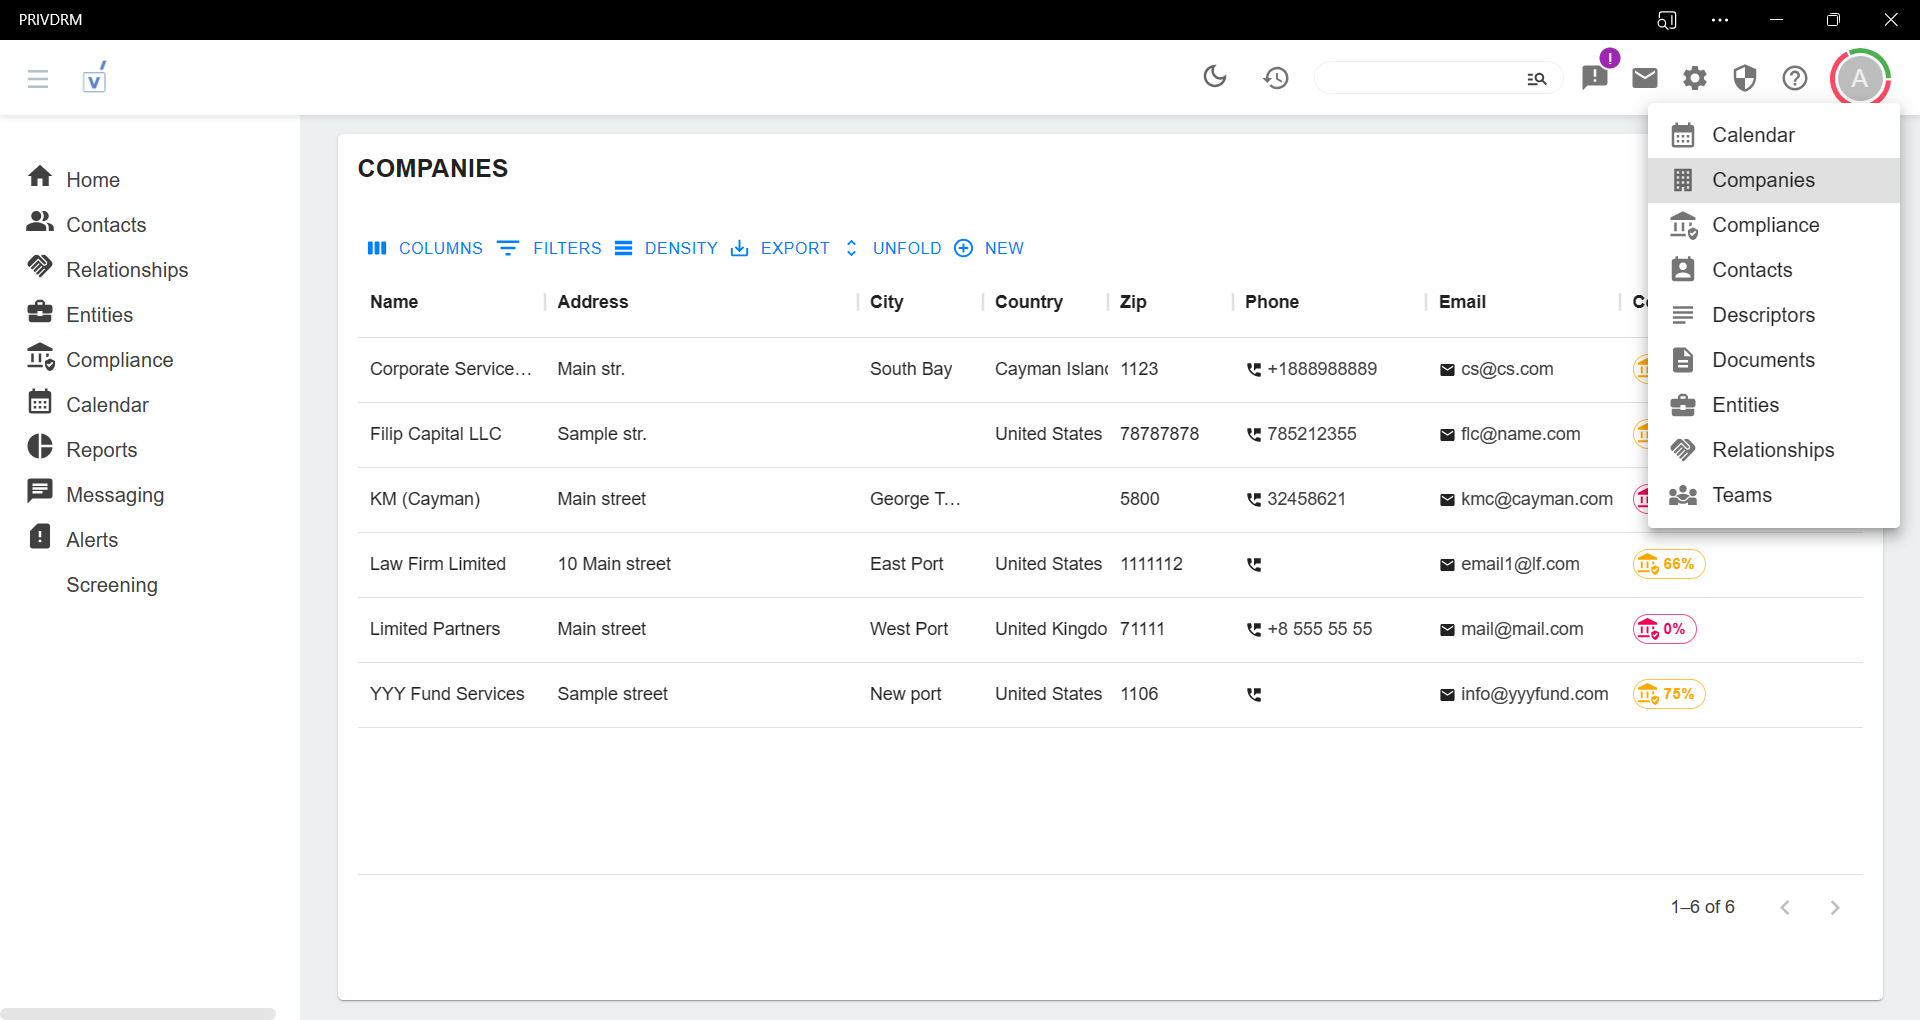The height and width of the screenshot is (1020, 1920).
Task: Click the Export button
Action: pyautogui.click(x=780, y=248)
